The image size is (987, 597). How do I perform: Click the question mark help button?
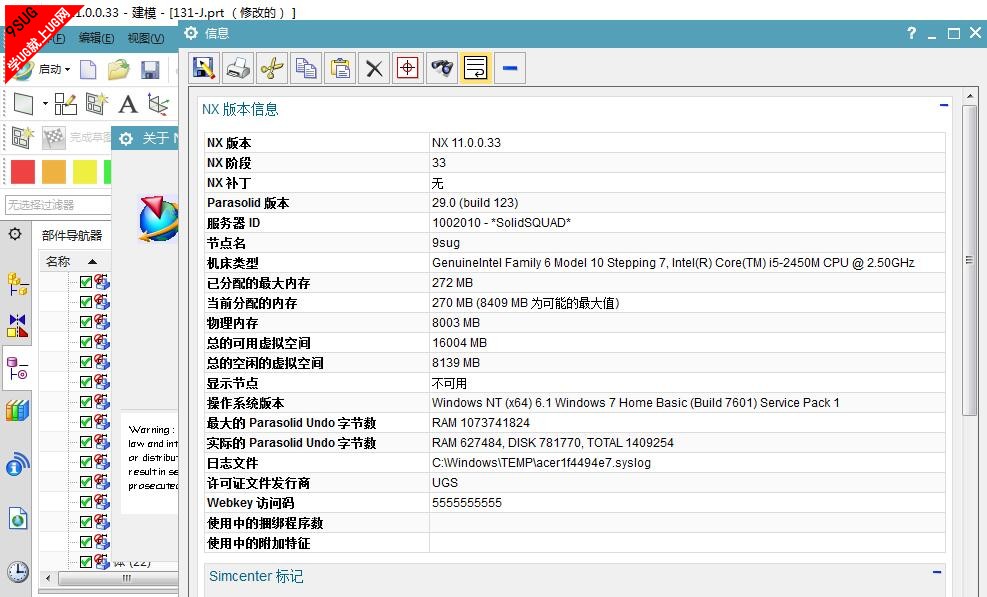click(911, 33)
